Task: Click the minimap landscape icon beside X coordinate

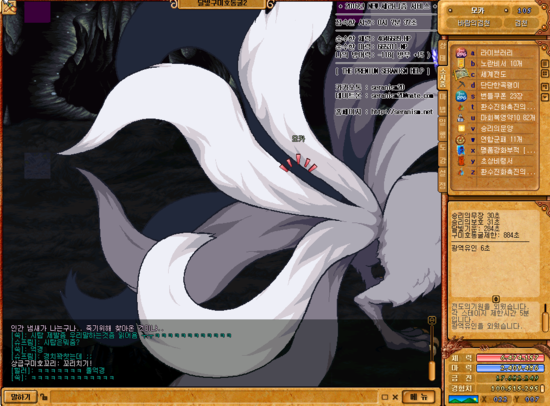Action: pyautogui.click(x=463, y=399)
